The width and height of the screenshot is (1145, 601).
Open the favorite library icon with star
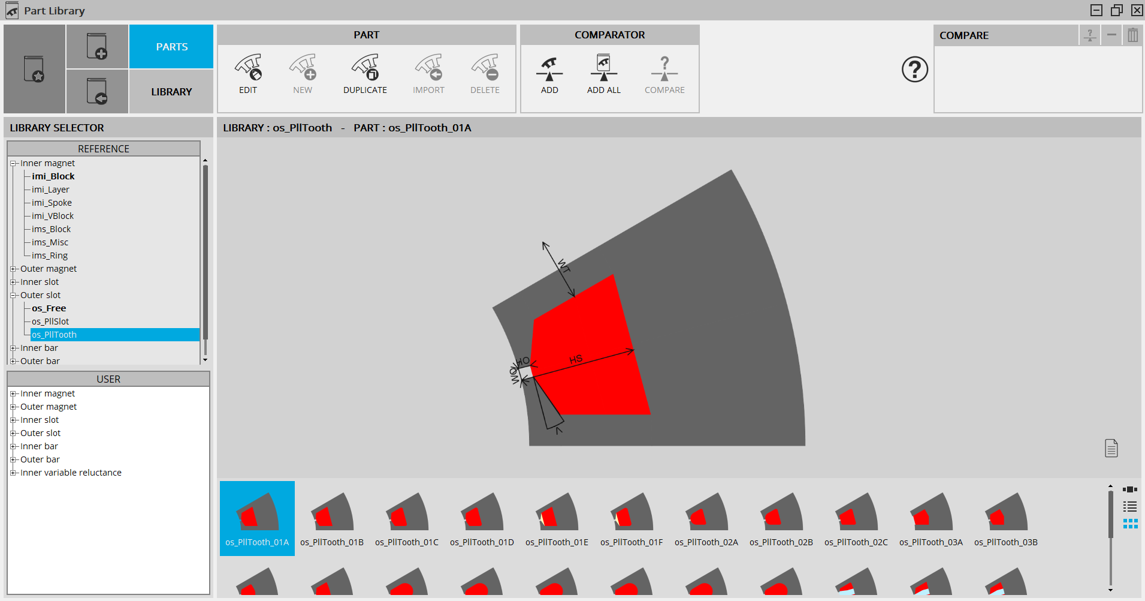[34, 69]
